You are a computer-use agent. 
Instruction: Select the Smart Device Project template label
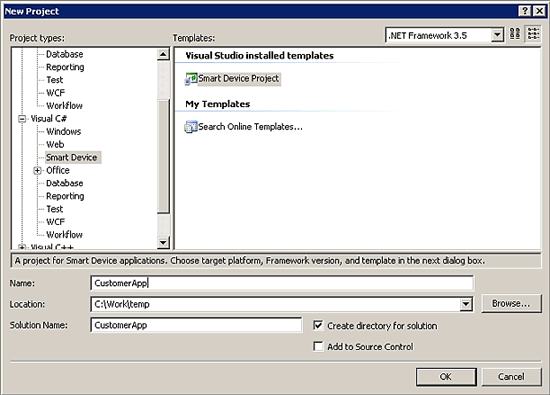click(x=239, y=79)
